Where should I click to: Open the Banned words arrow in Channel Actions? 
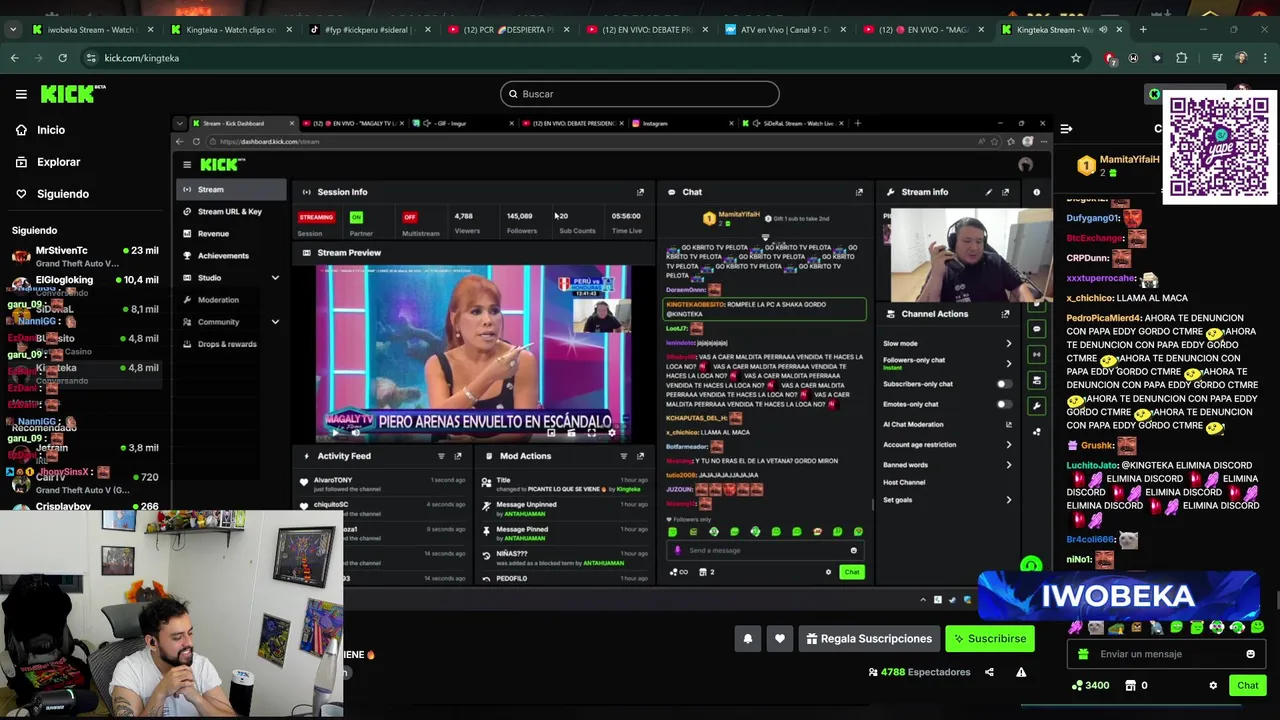[x=1008, y=465]
